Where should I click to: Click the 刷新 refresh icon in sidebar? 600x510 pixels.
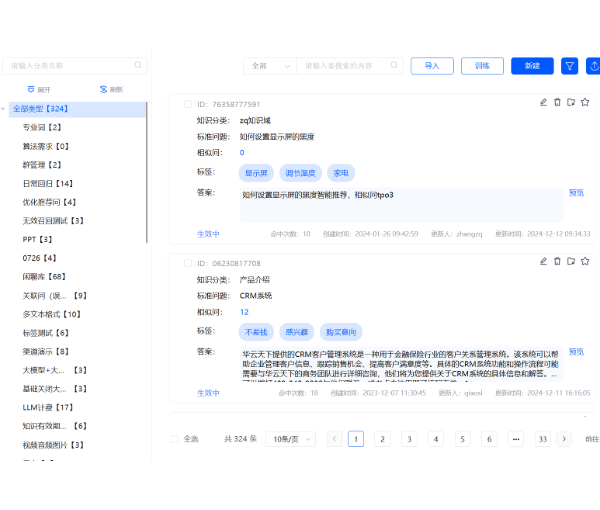[x=104, y=89]
